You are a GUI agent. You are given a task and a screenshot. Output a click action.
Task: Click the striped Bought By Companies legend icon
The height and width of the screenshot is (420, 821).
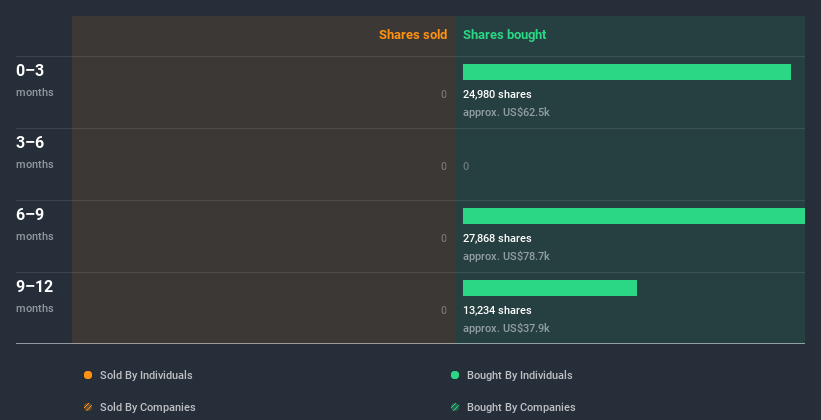tap(455, 407)
